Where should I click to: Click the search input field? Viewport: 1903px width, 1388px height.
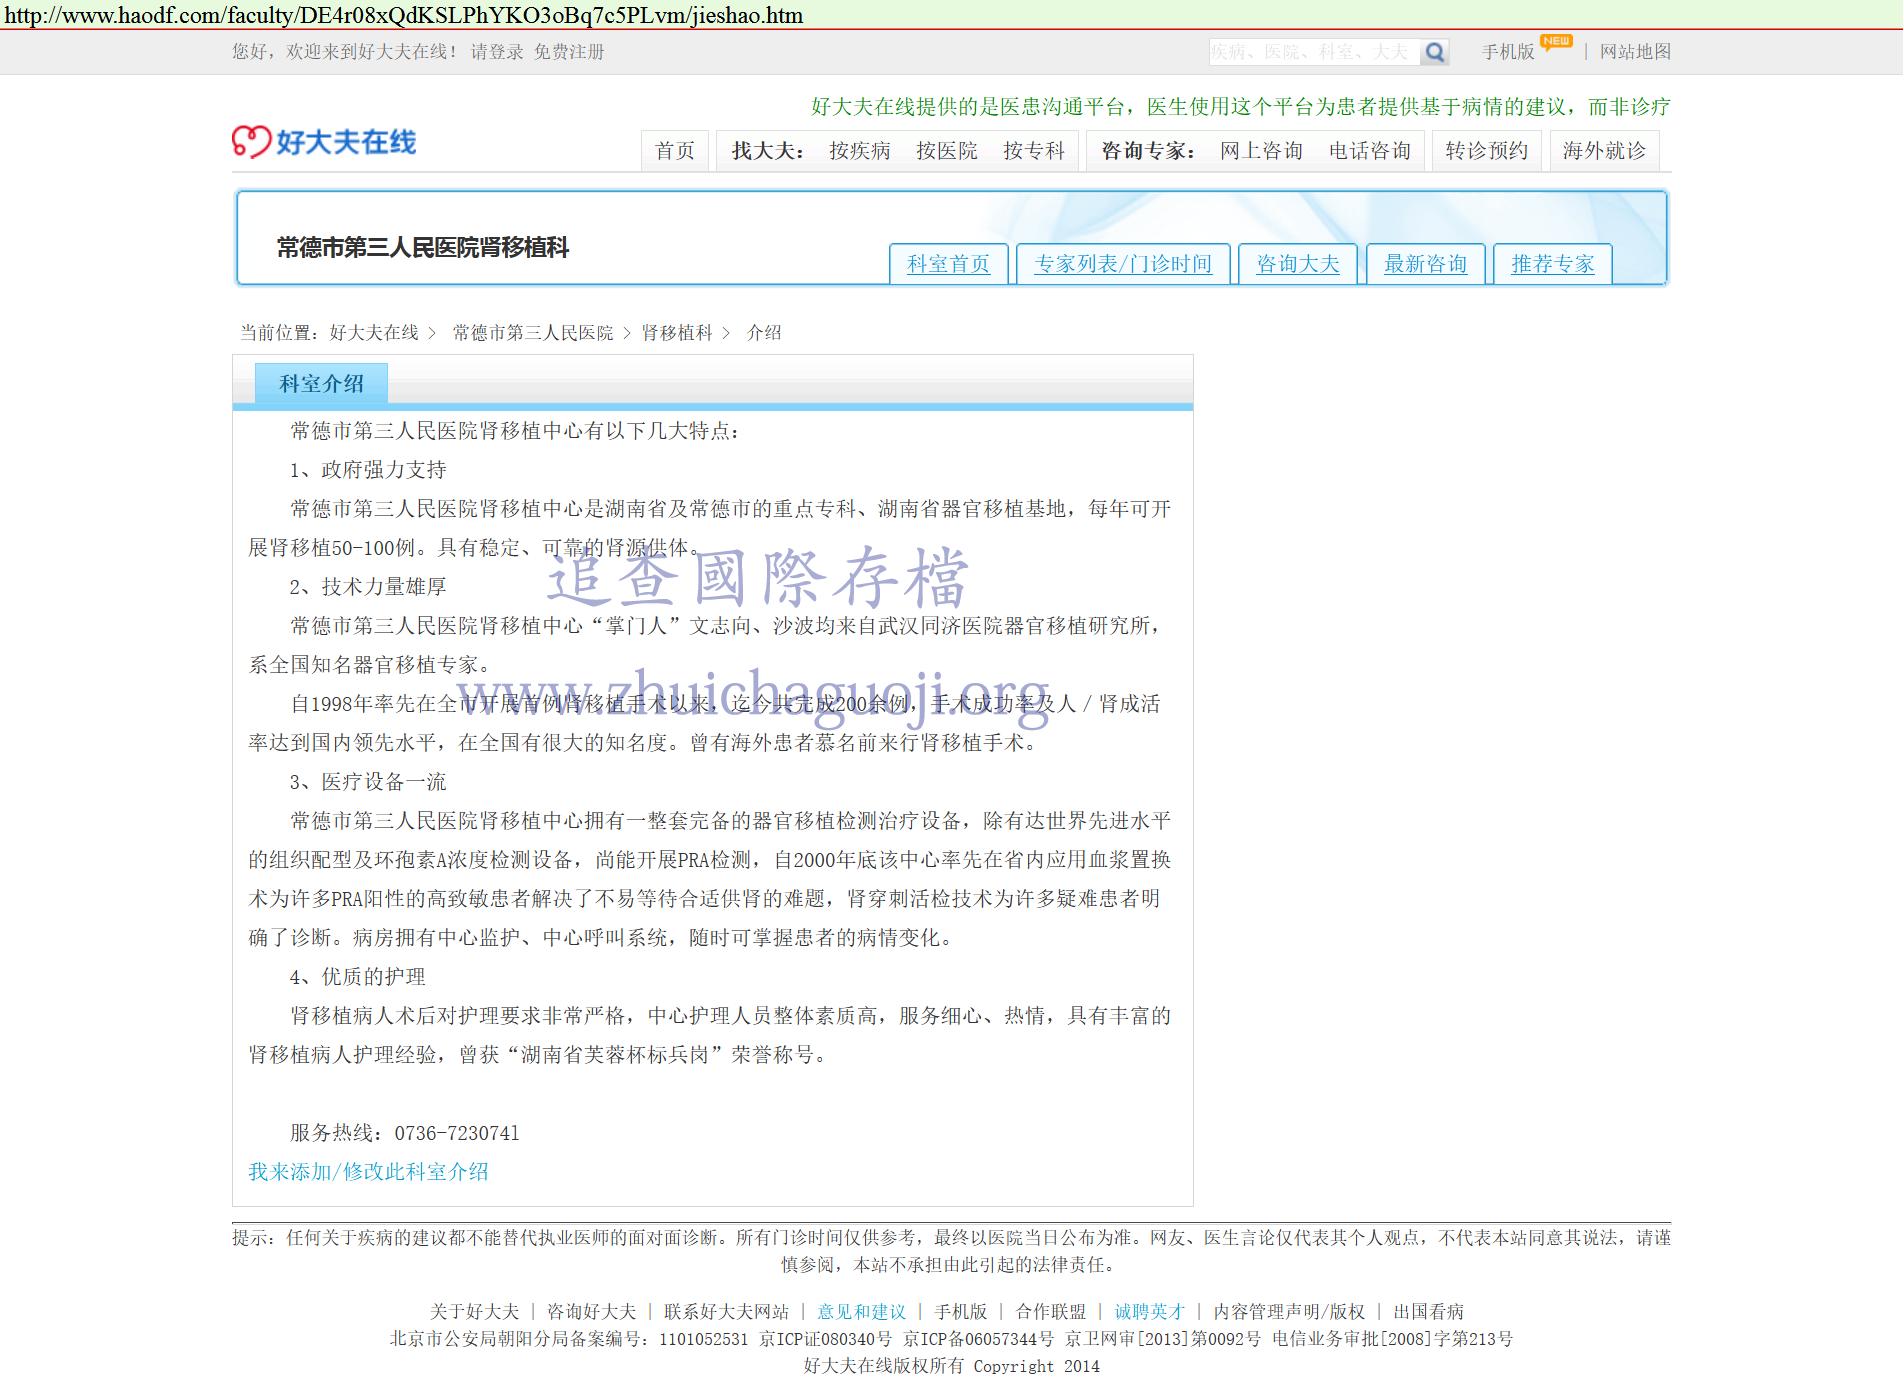click(1313, 52)
